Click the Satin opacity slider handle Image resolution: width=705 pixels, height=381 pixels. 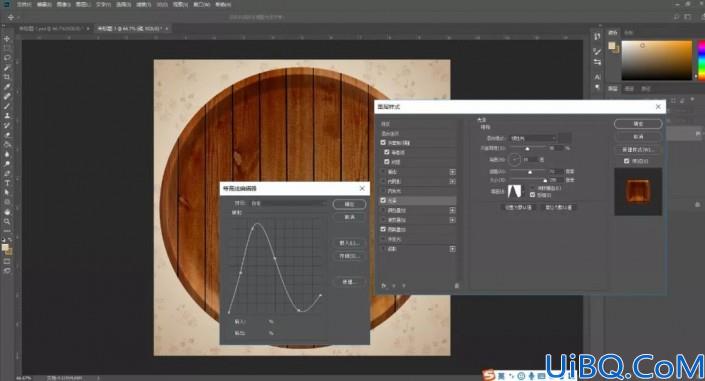click(527, 149)
